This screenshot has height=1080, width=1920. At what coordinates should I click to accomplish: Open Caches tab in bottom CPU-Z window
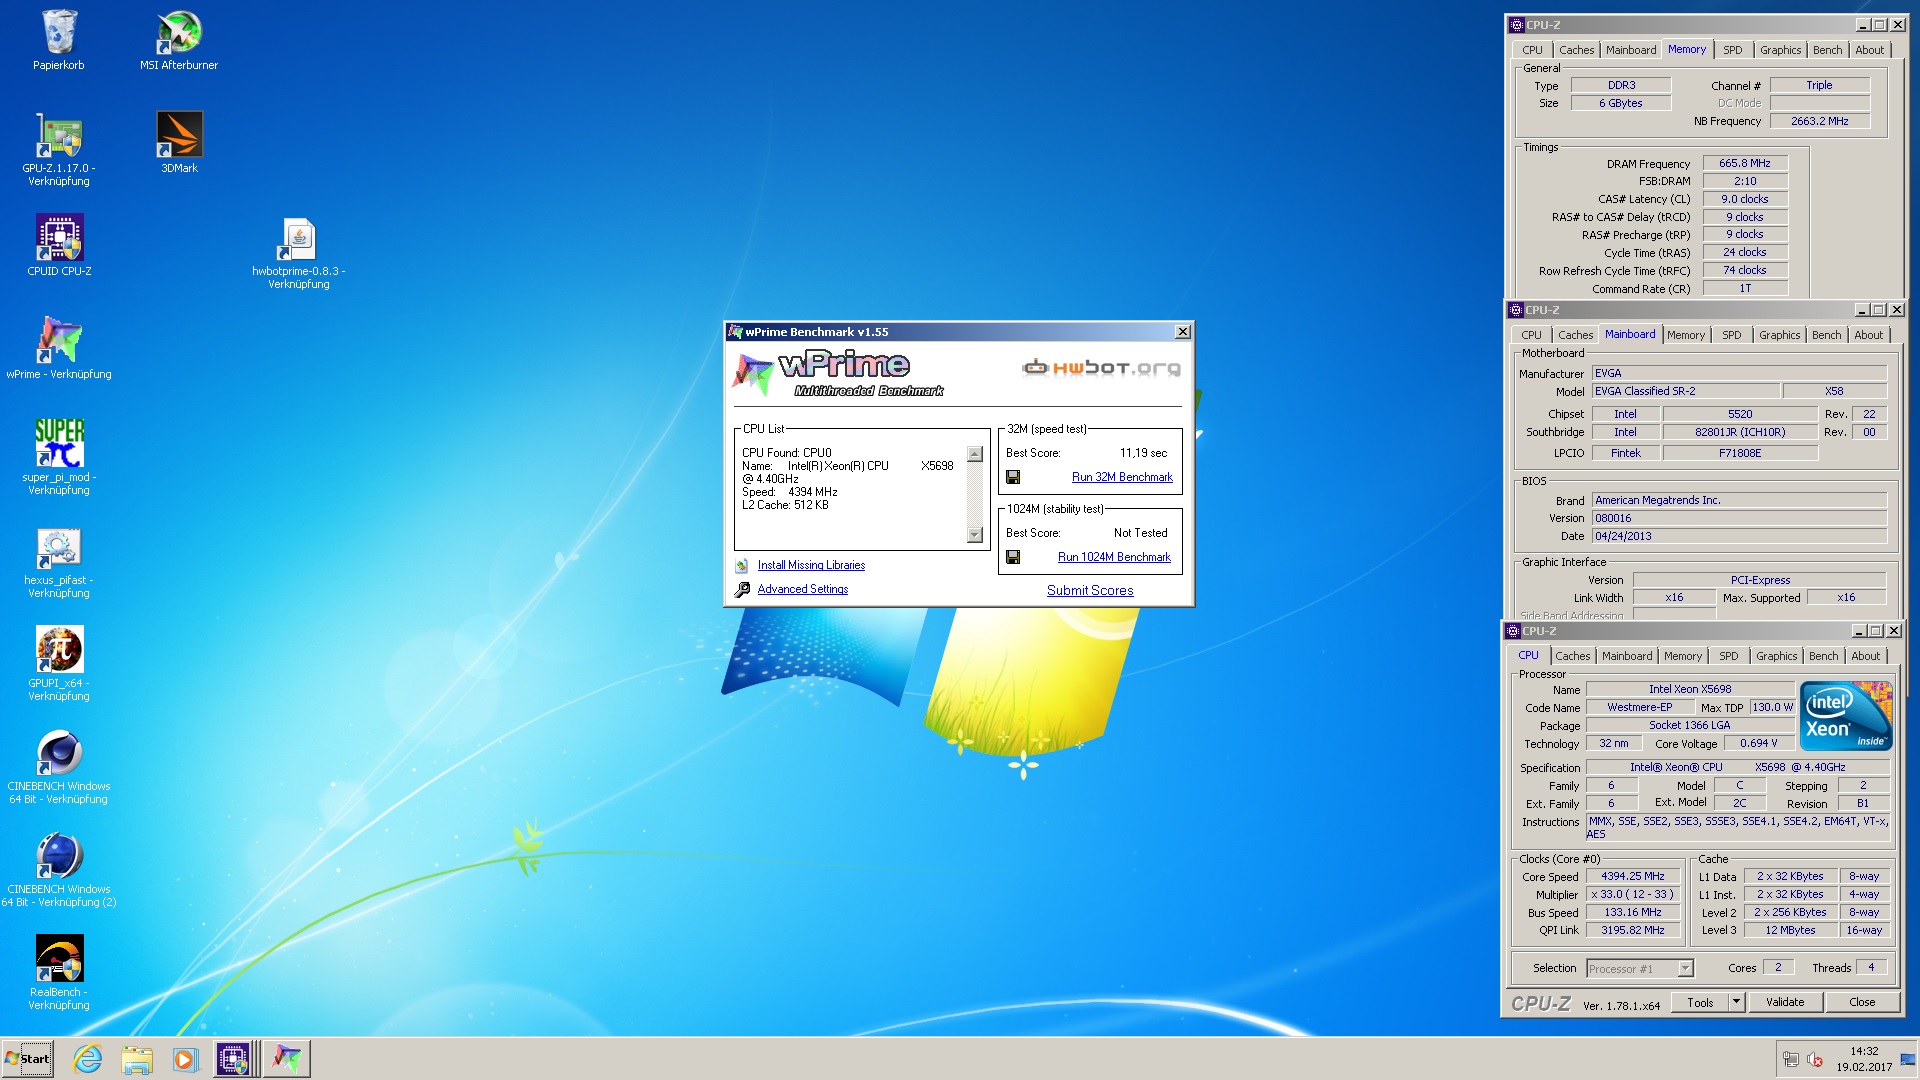pyautogui.click(x=1572, y=656)
